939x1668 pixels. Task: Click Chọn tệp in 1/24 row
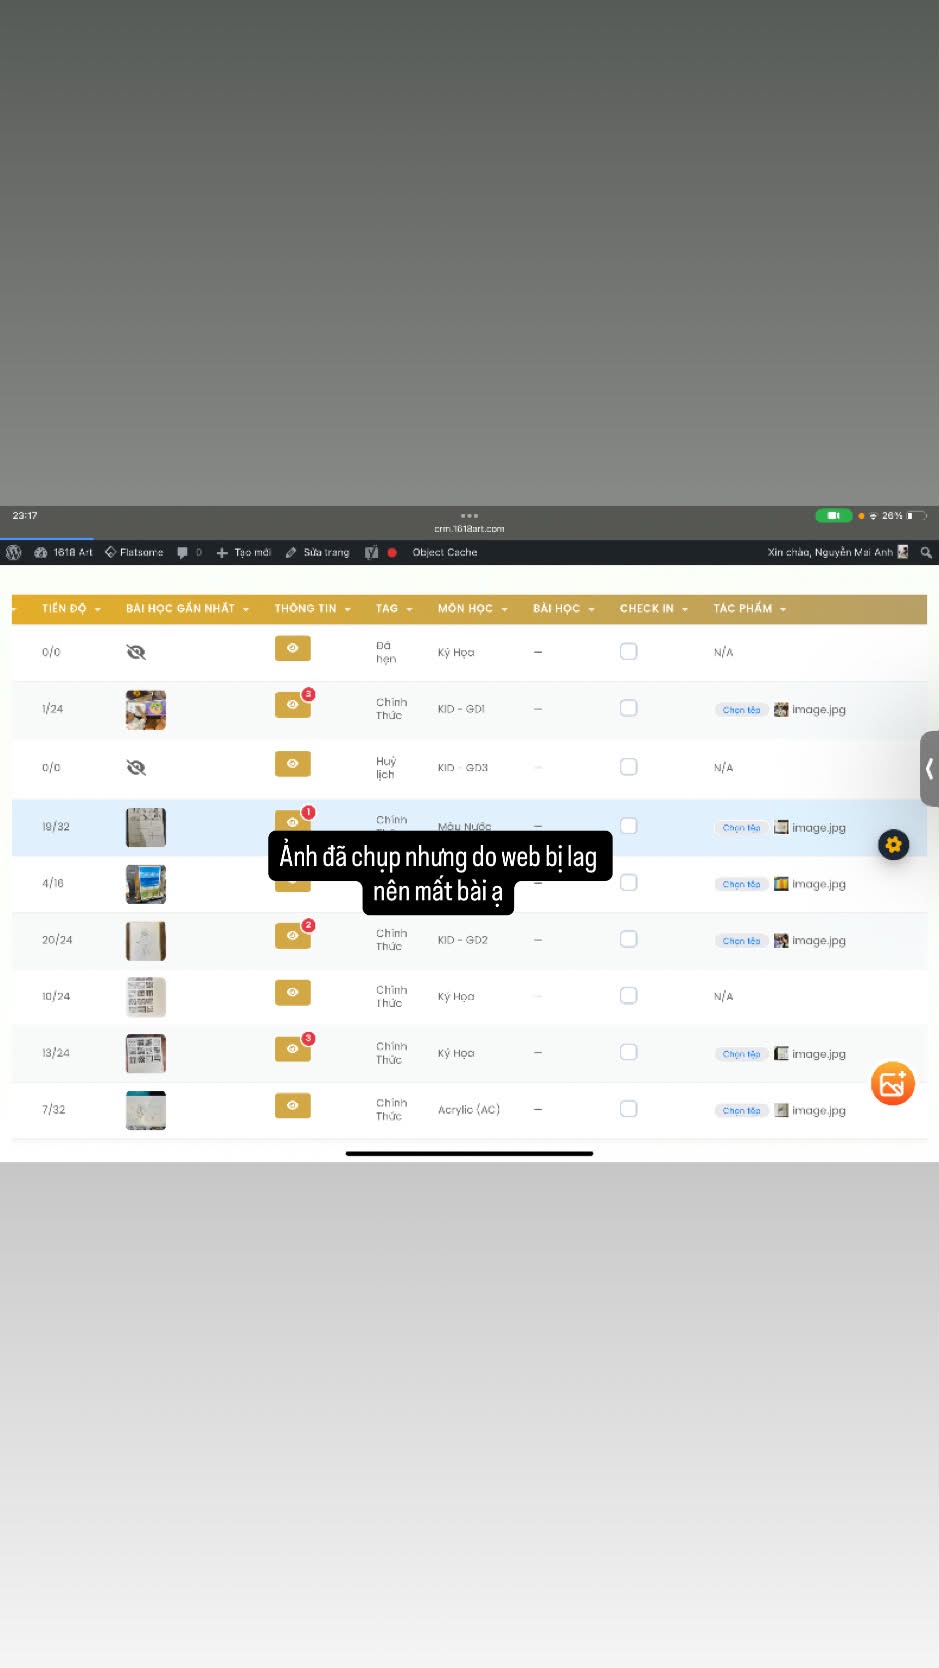point(741,710)
